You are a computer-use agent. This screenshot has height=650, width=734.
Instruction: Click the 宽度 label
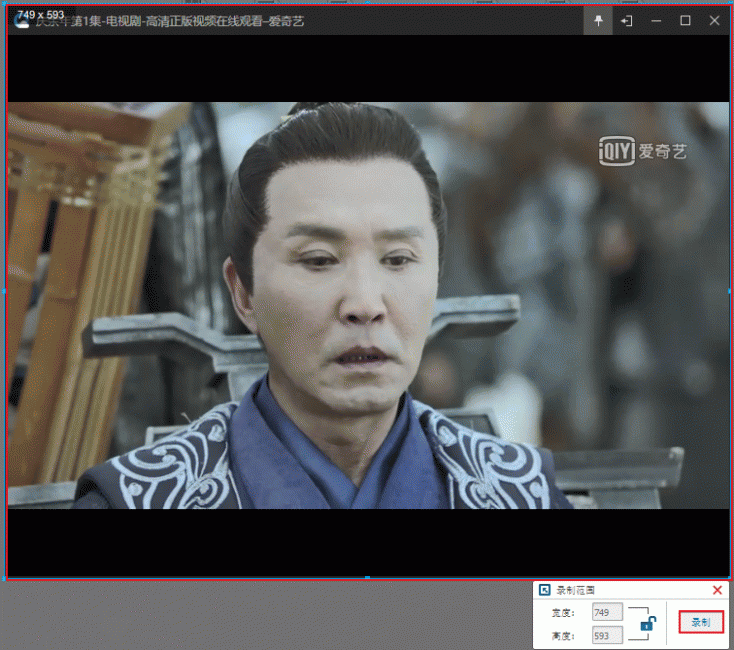(x=563, y=613)
